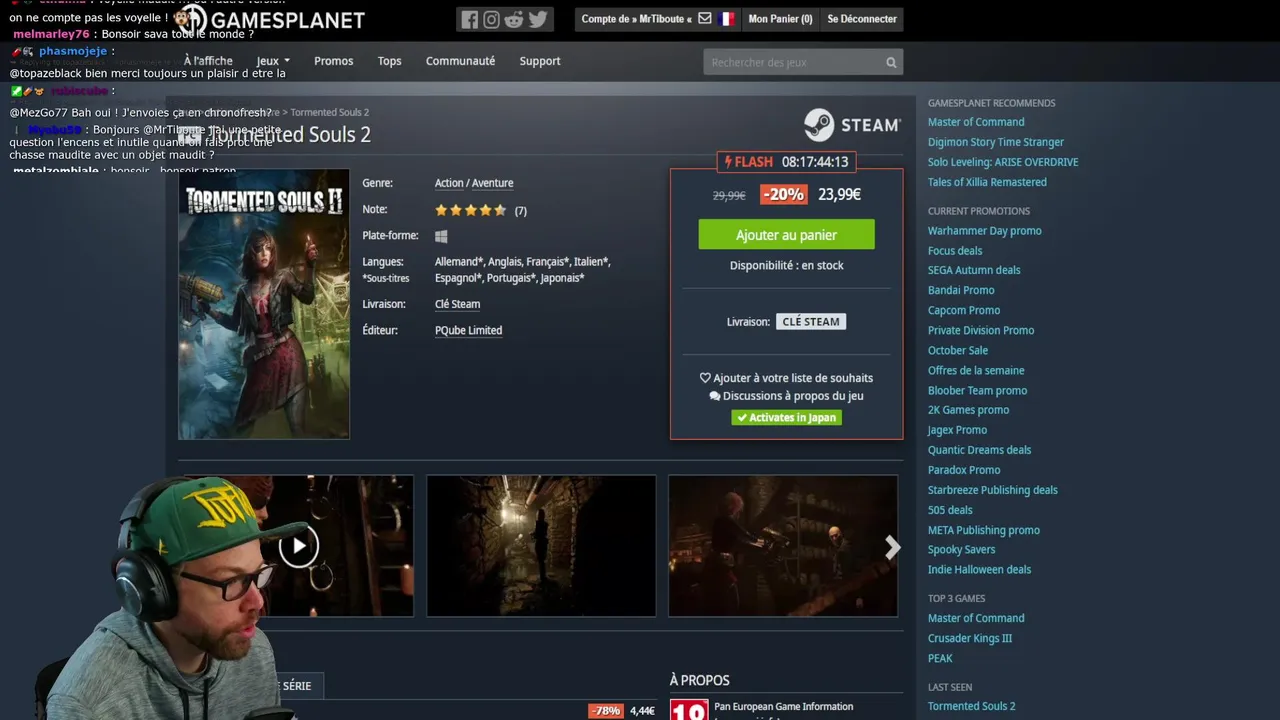
Task: Click the French flag language icon
Action: [x=726, y=19]
